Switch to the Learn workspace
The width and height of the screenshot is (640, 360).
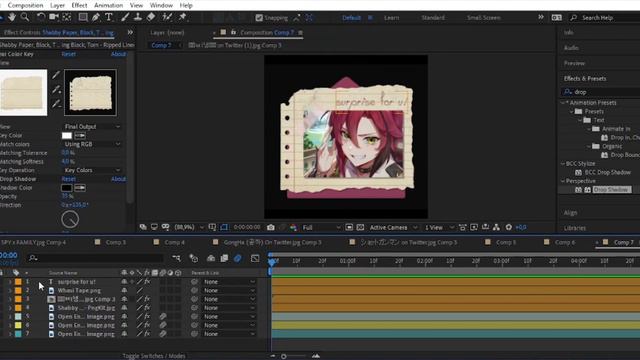coord(391,18)
